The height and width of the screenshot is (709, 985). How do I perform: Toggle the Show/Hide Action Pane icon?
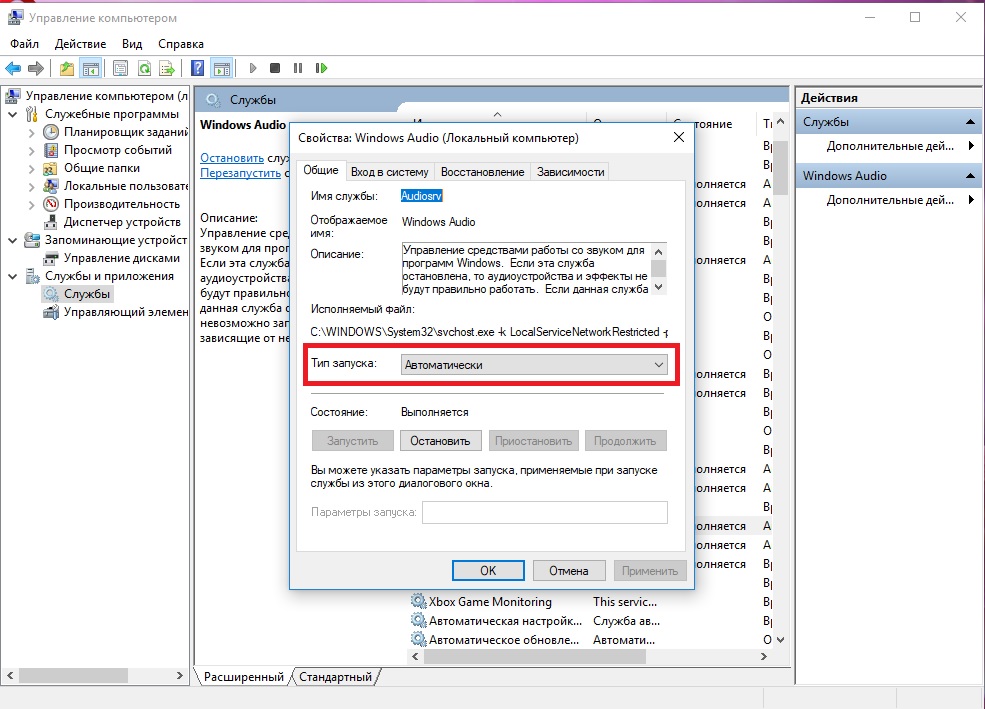(x=222, y=68)
